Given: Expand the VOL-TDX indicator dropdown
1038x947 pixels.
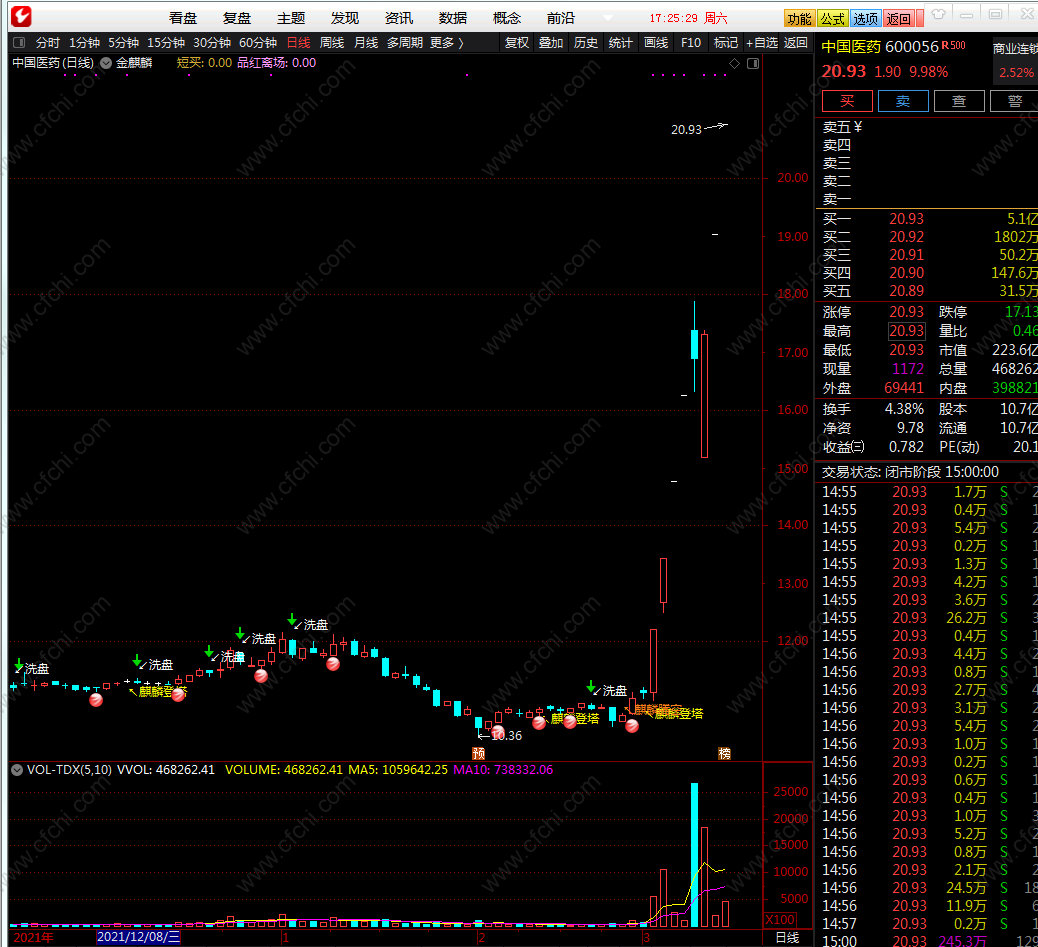Looking at the screenshot, I should click(x=17, y=770).
